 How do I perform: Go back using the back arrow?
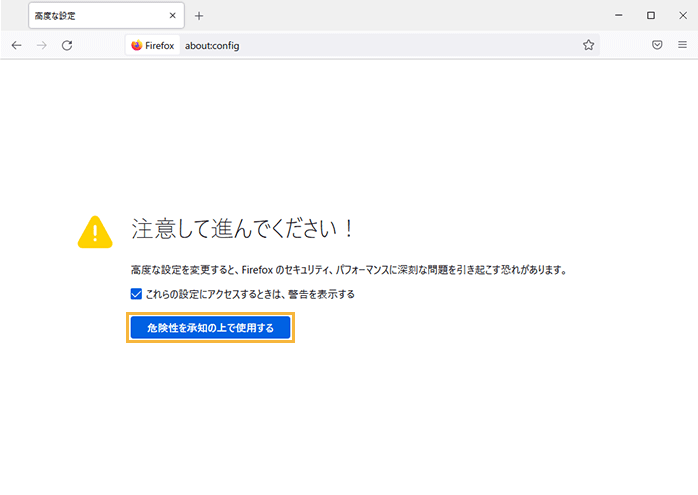coord(16,45)
